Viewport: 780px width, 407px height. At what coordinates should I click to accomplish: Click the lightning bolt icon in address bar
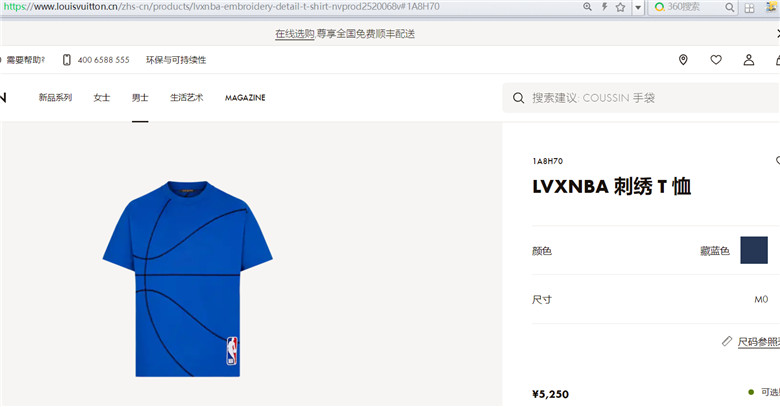(604, 7)
